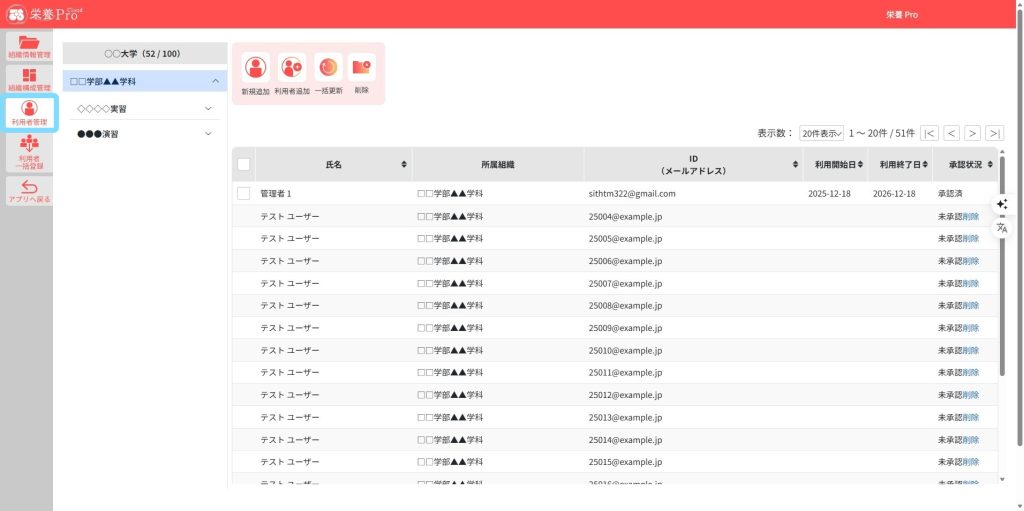Expand the ◇◇◇◇実習 tree item
1024x511 pixels.
tap(208, 108)
